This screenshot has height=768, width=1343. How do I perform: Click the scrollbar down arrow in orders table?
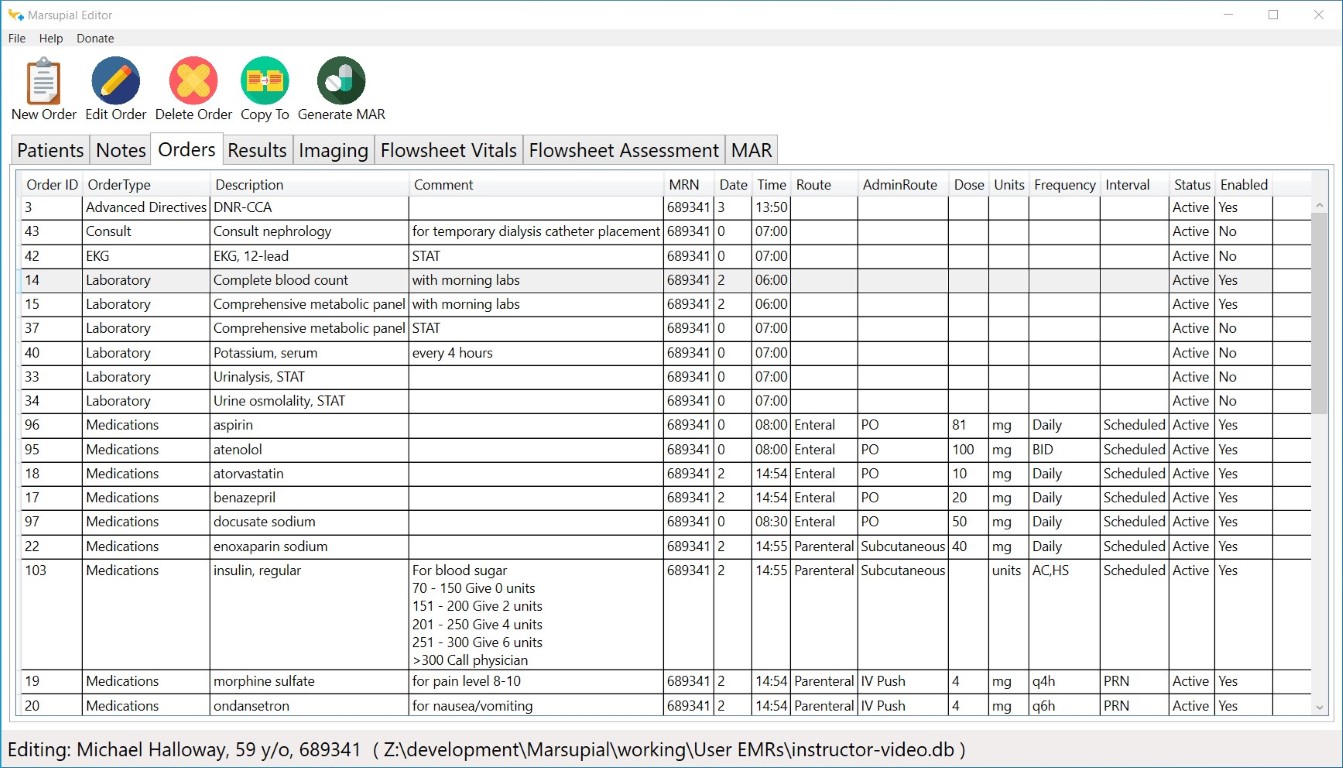tap(1319, 707)
